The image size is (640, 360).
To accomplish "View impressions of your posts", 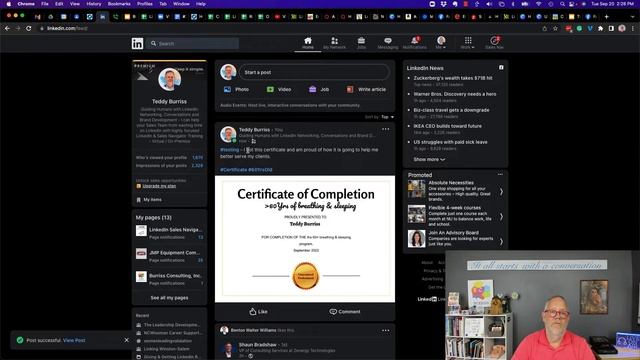I will pos(169,166).
